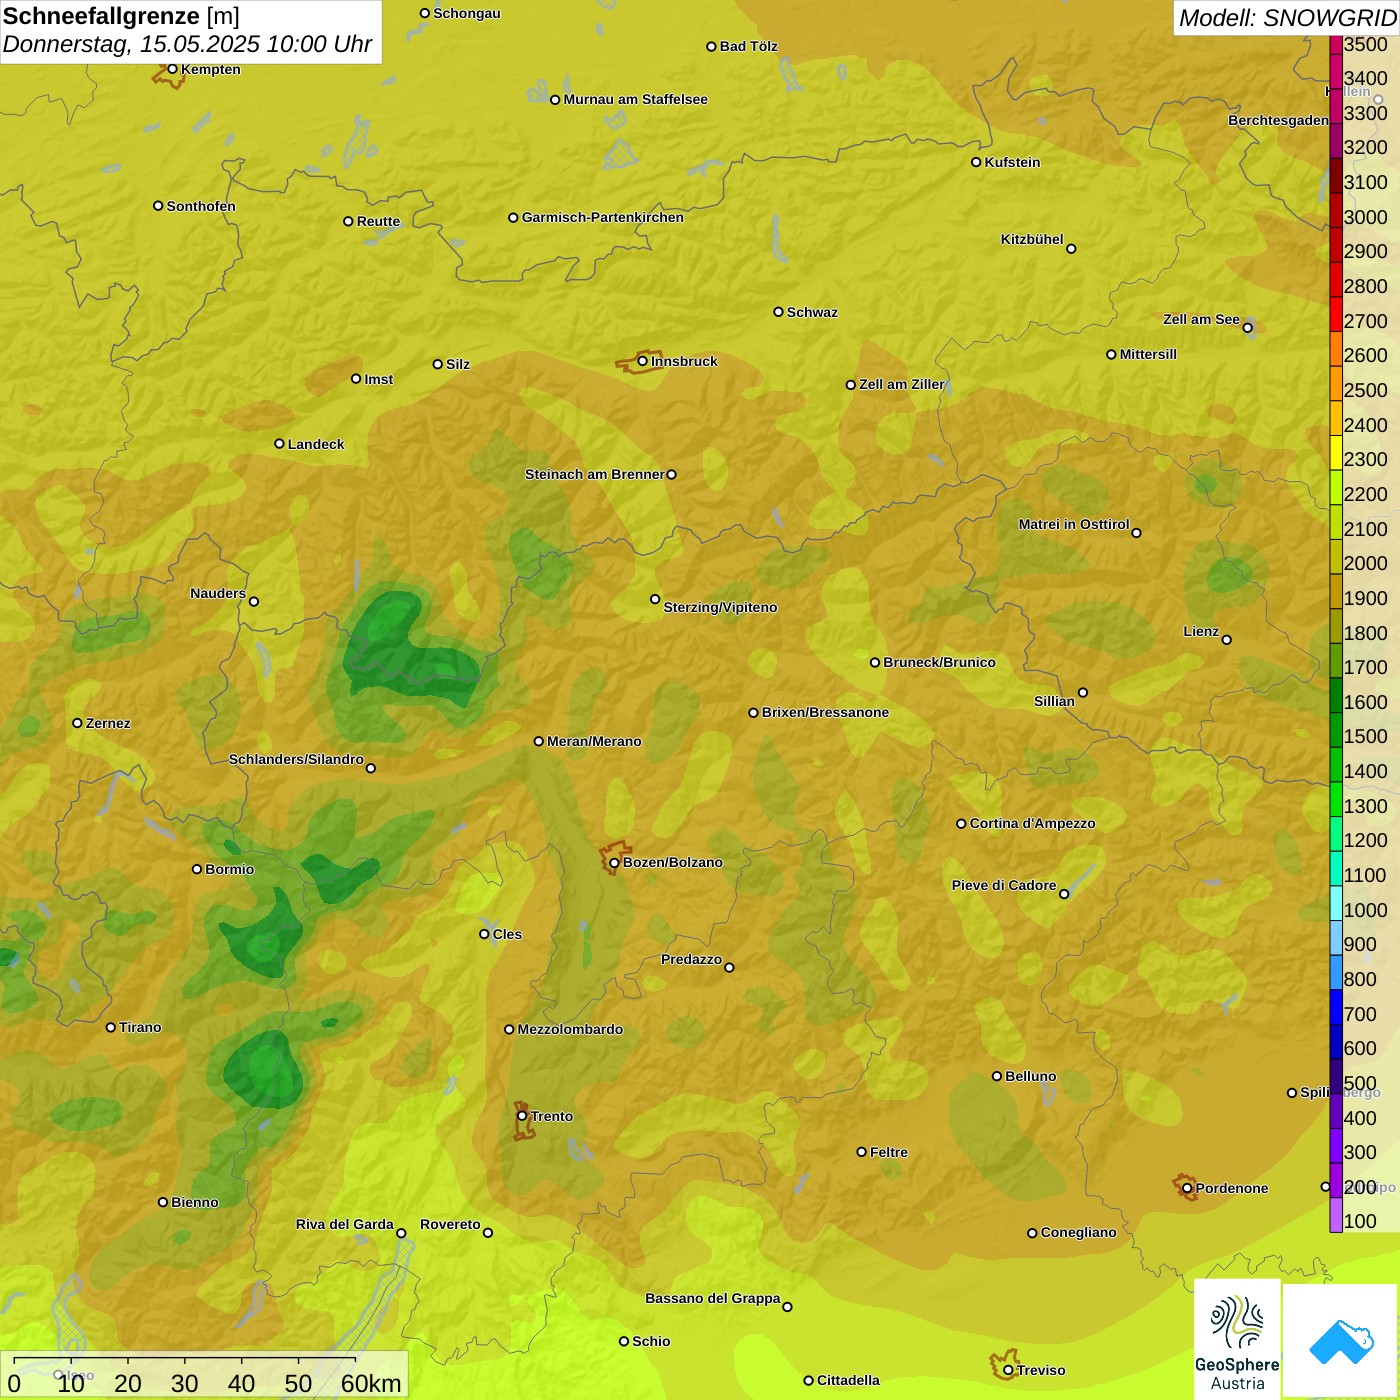1400x1400 pixels.
Task: Click the Kufstein location dot
Action: point(976,162)
